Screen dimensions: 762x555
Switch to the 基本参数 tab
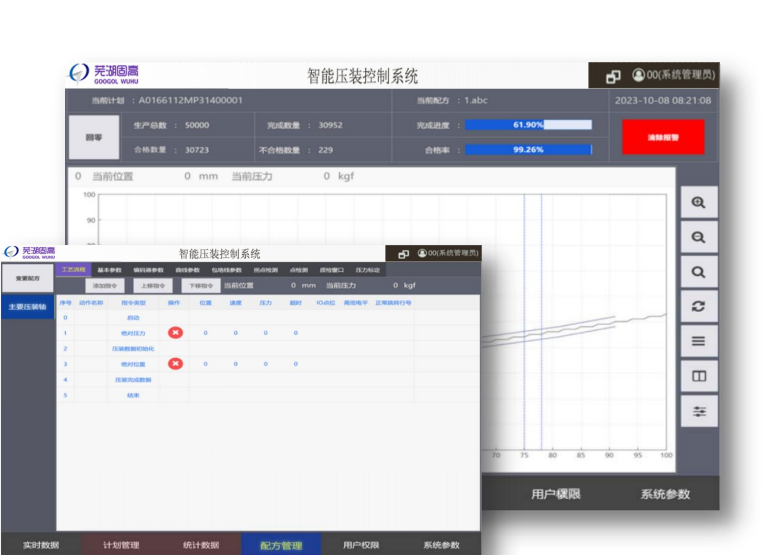pos(109,270)
